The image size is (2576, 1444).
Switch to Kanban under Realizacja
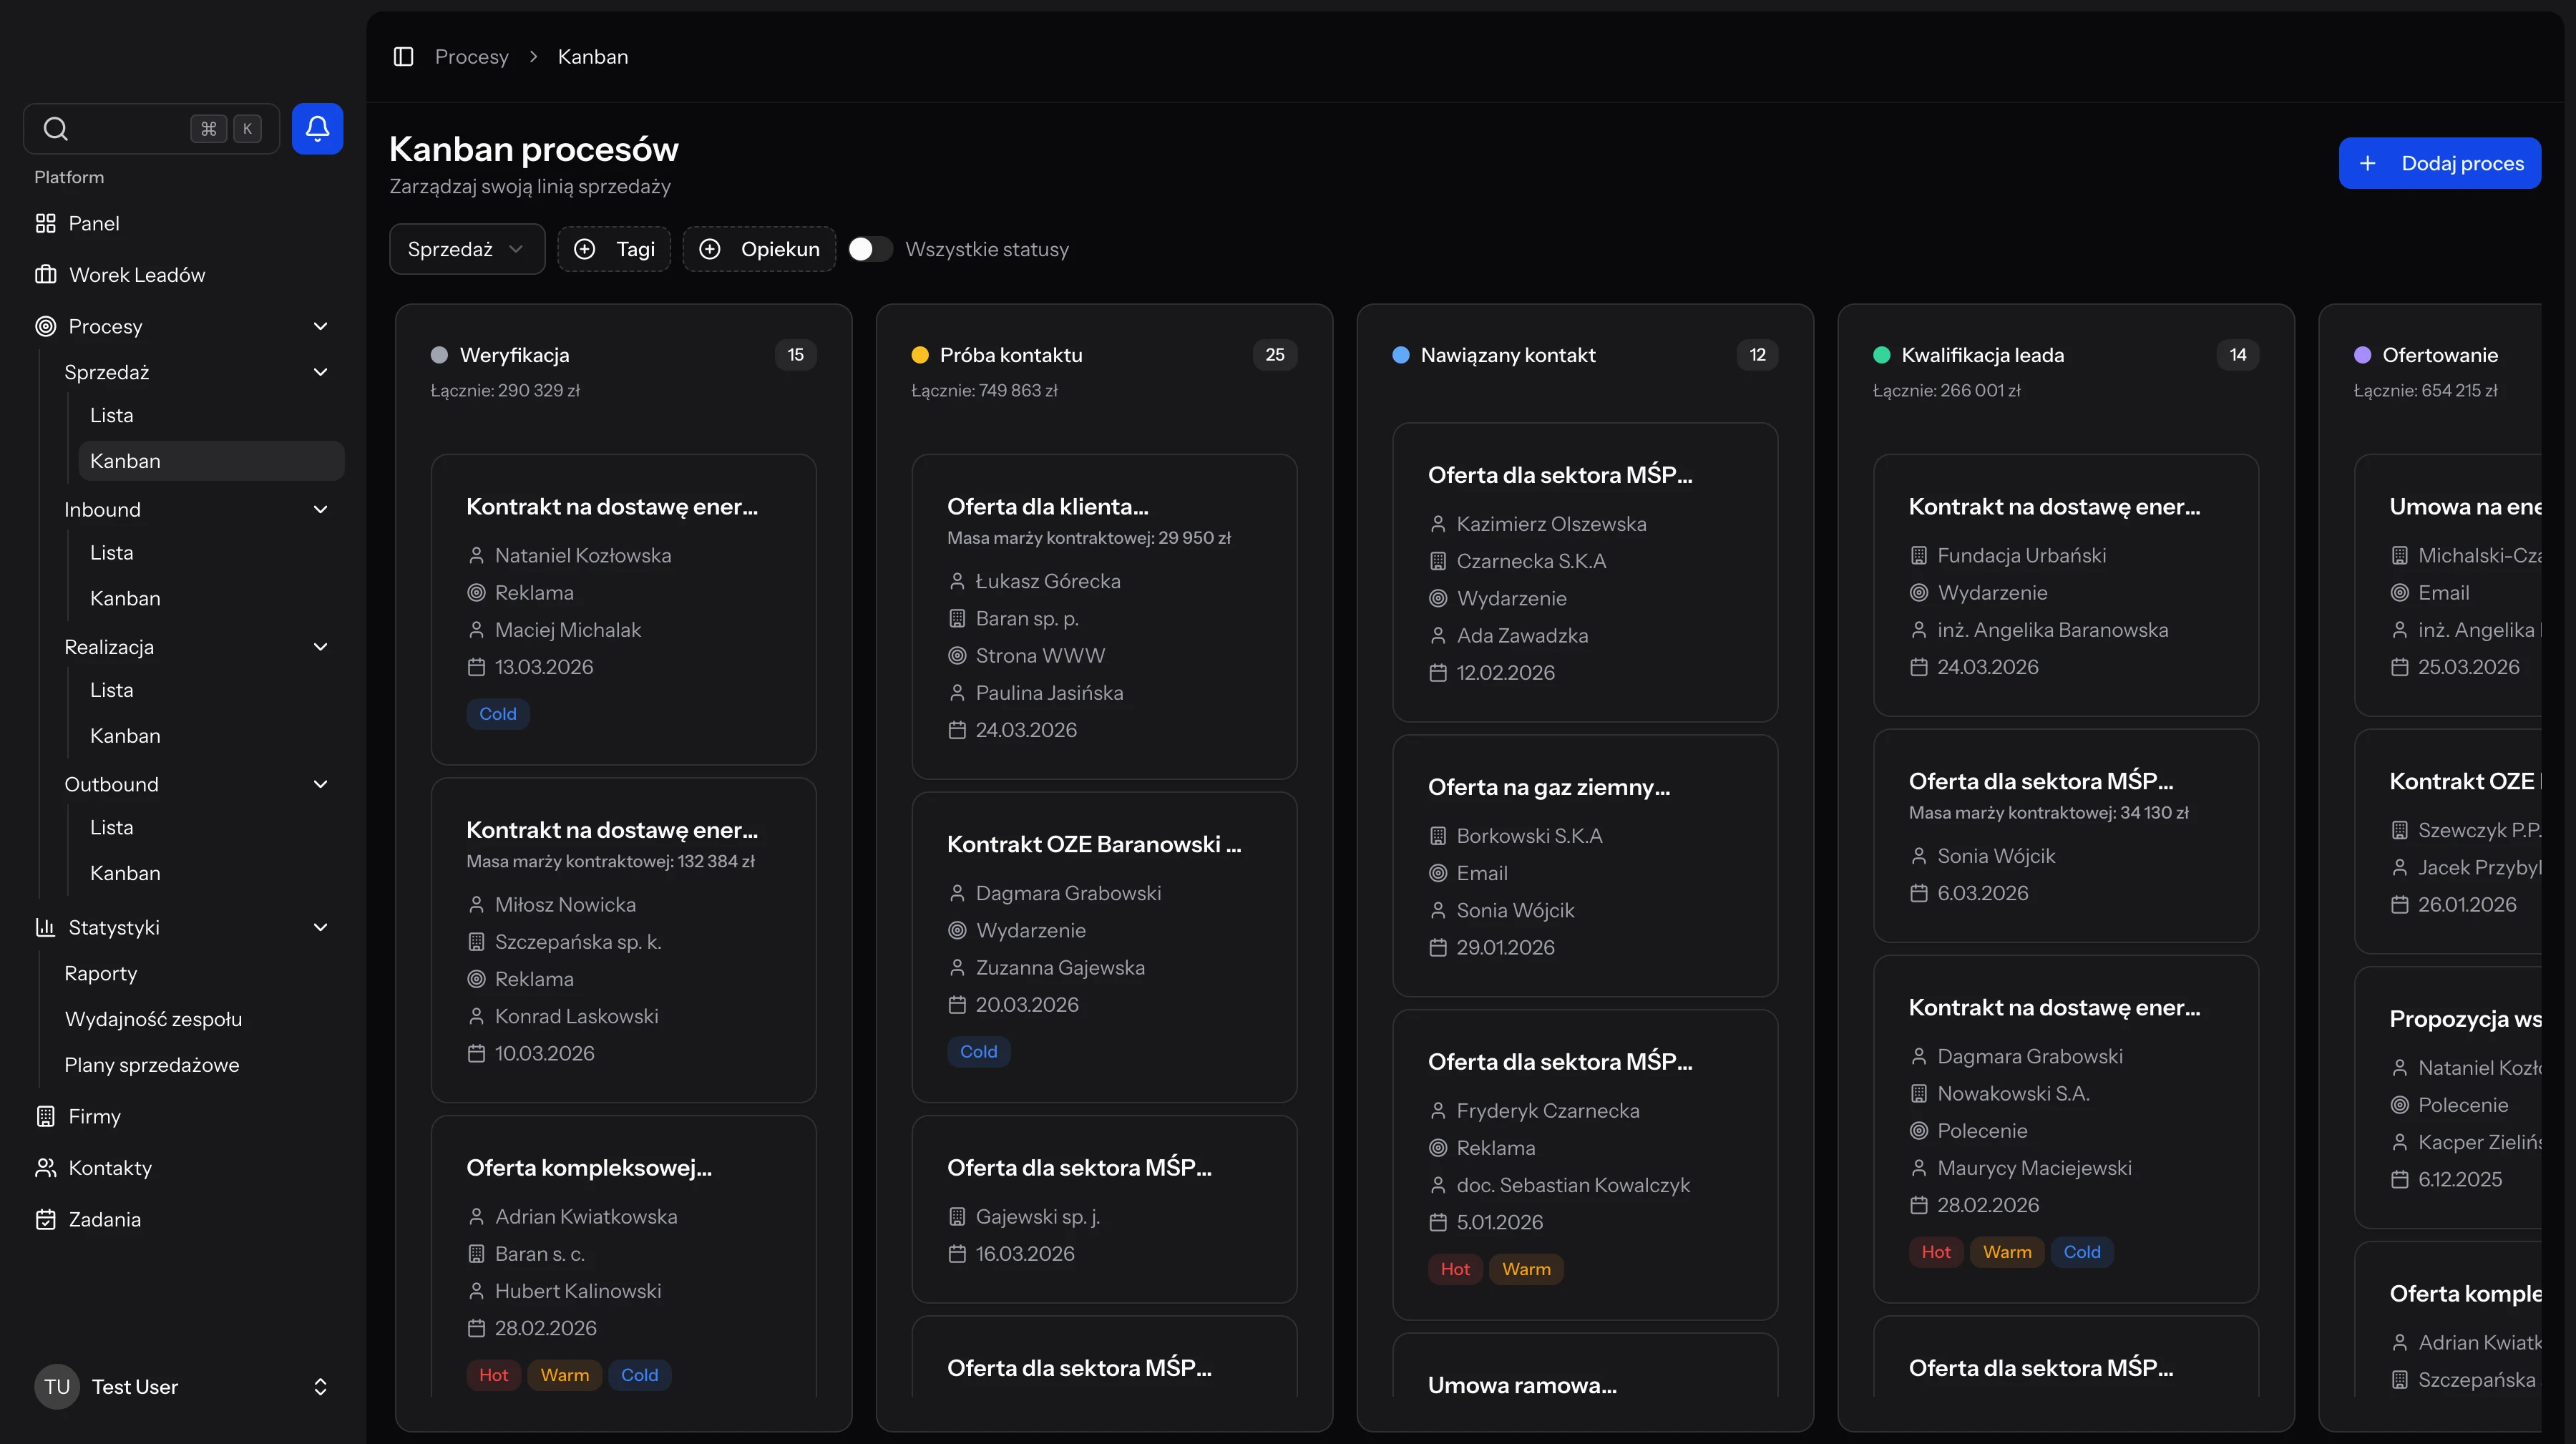(126, 735)
